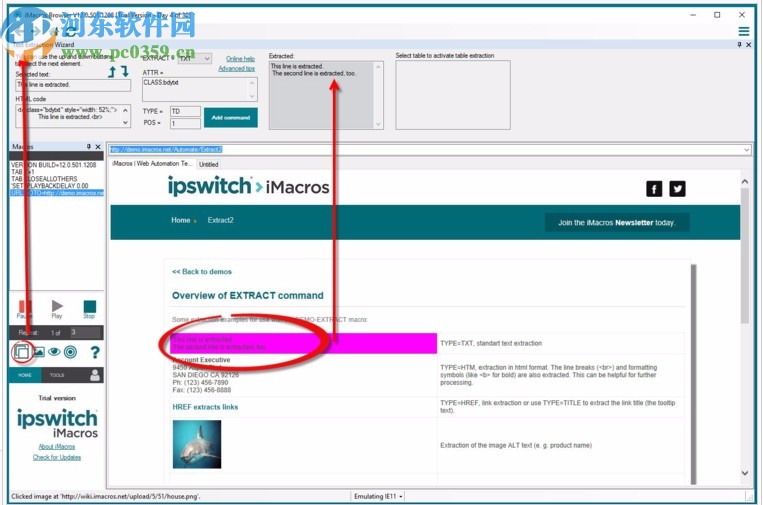
Task: Click the Repeat count field showing 3
Action: click(x=85, y=332)
